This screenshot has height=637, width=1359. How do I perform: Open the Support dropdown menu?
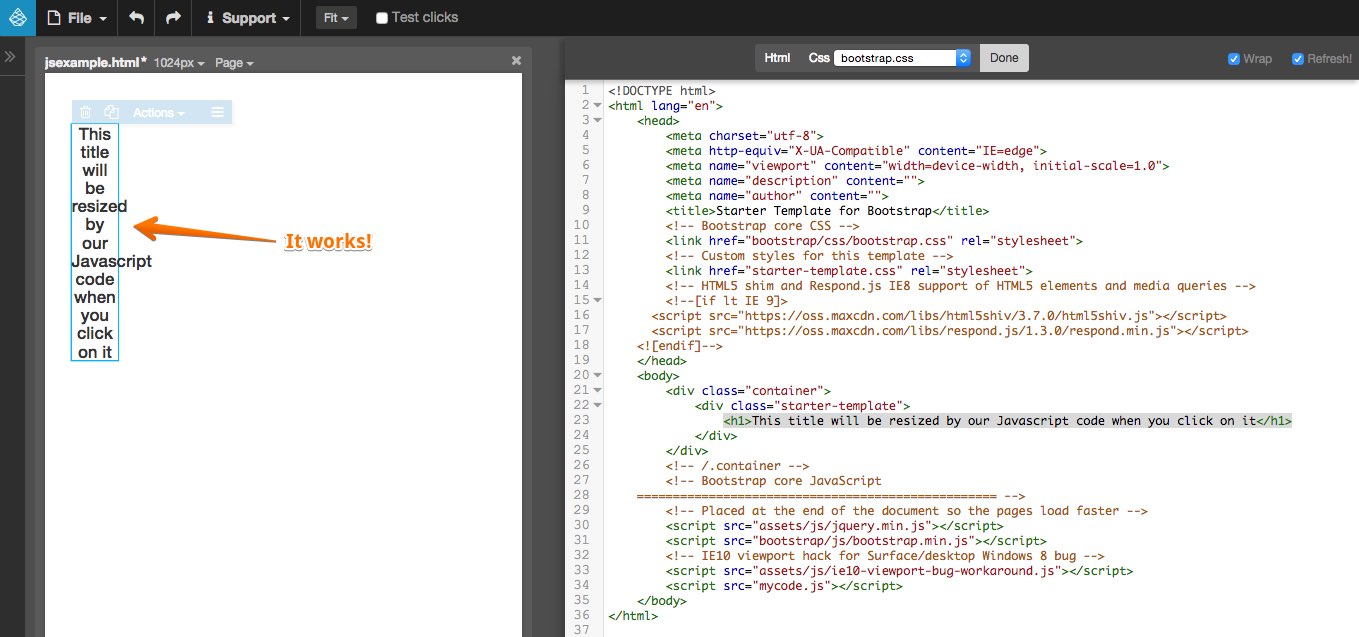[248, 18]
